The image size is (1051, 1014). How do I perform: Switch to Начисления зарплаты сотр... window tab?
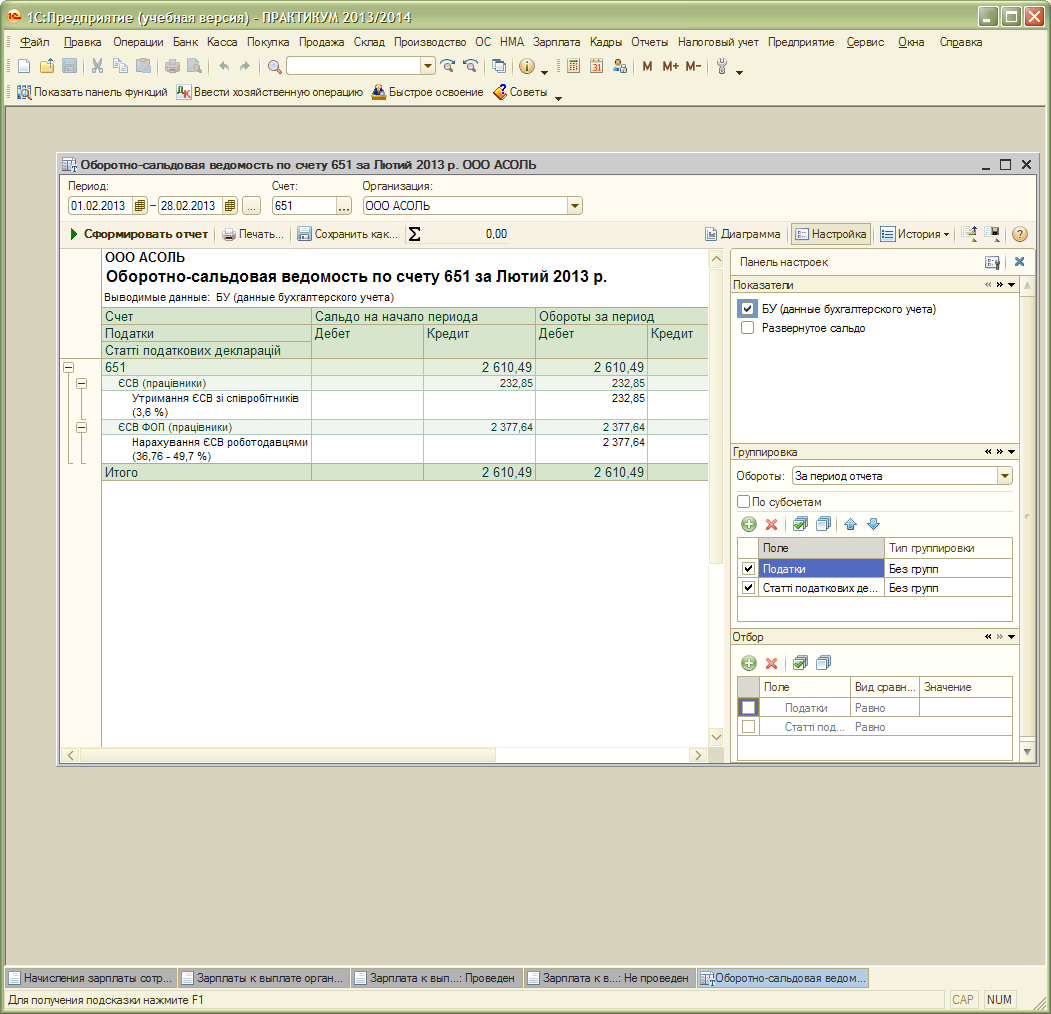pyautogui.click(x=91, y=978)
